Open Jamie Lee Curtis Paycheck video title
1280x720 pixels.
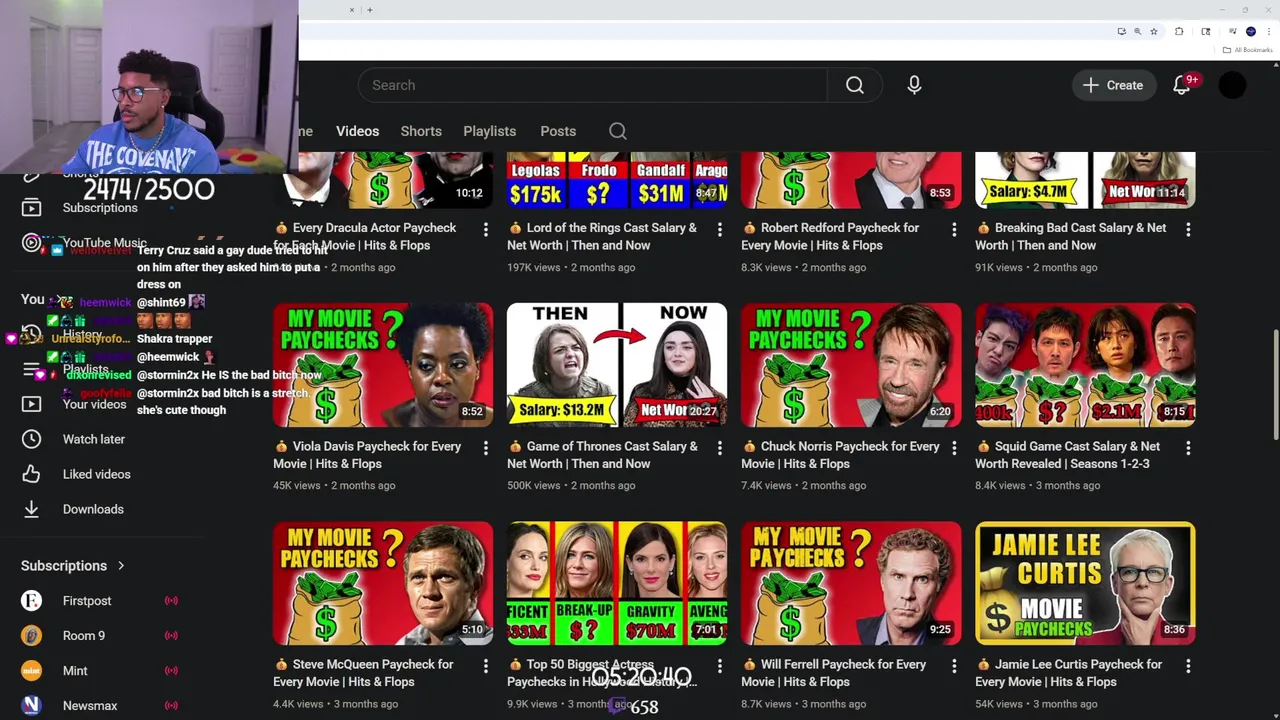pyautogui.click(x=1068, y=673)
